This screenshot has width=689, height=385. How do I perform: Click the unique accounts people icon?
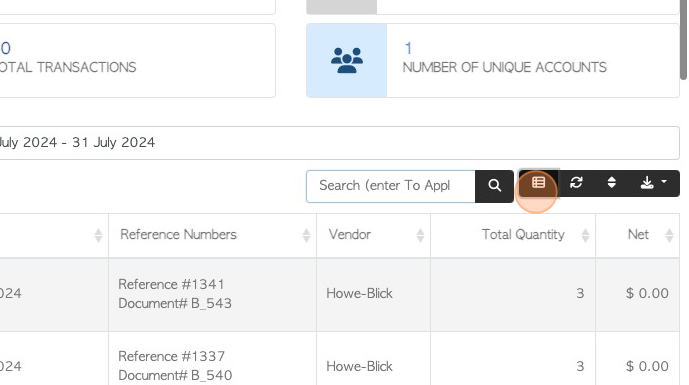(347, 61)
